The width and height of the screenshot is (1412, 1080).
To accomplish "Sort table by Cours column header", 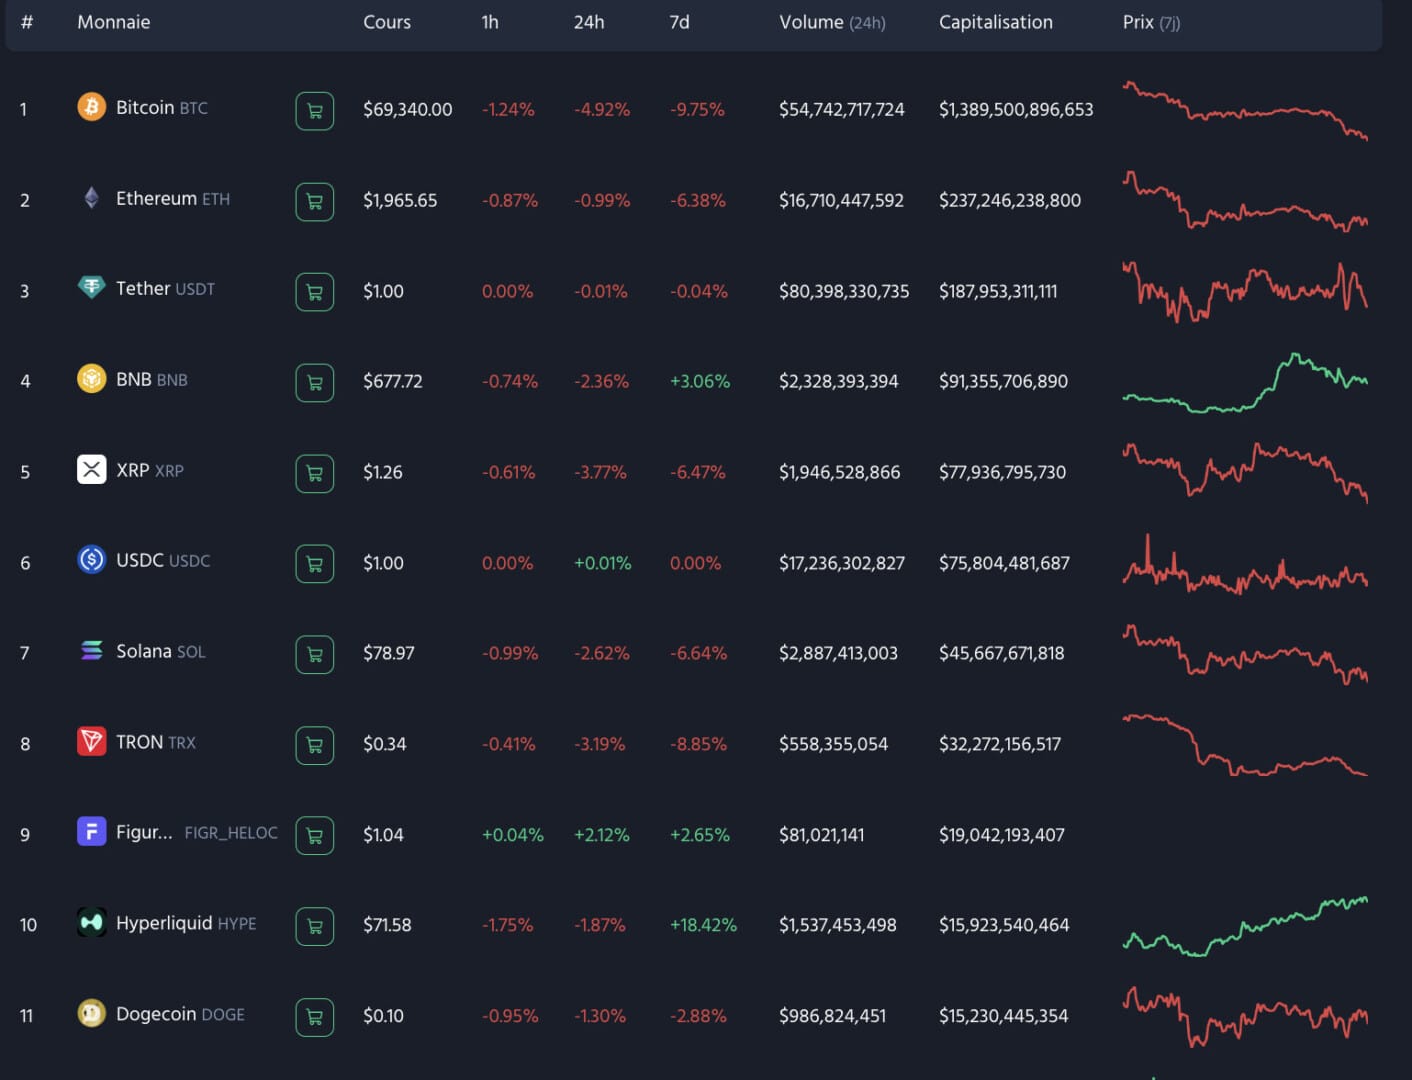I will coord(387,22).
